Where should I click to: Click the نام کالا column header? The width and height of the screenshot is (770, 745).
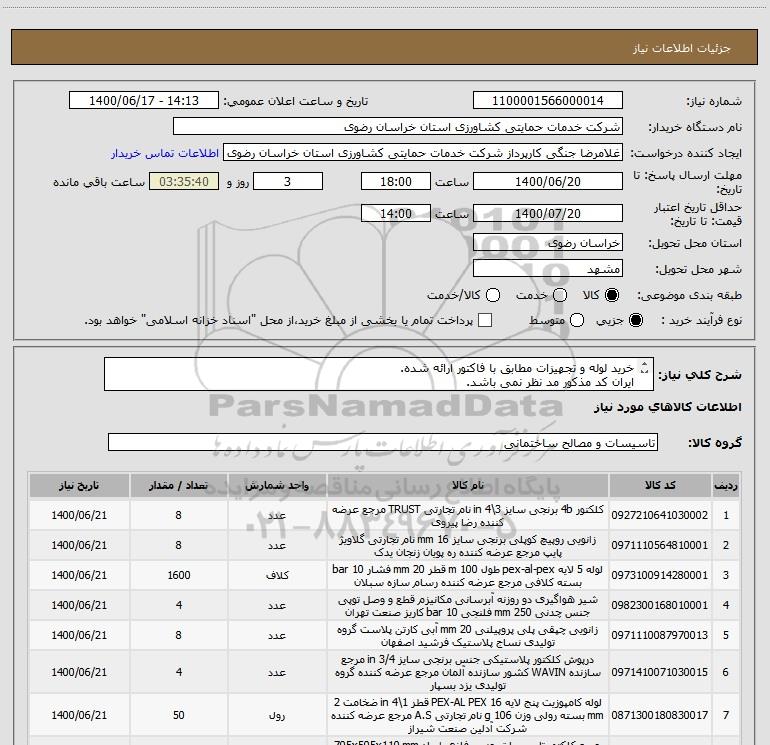[468, 485]
